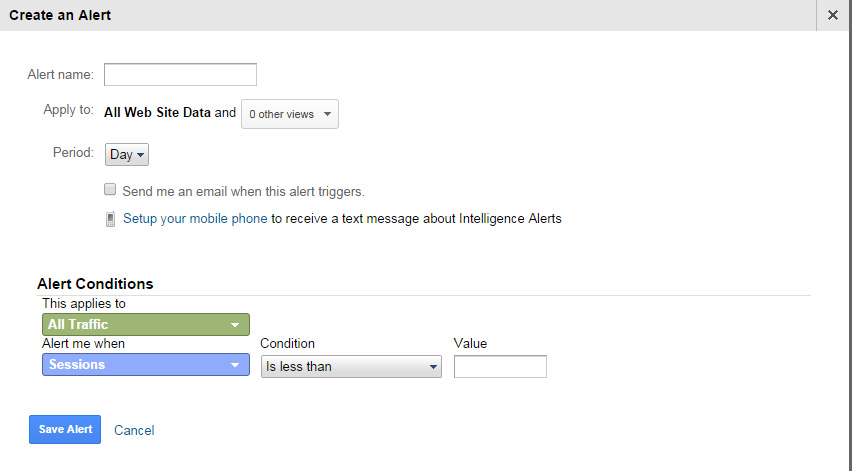852x471 pixels.
Task: Open the blue Sessions metric dropdown
Action: click(145, 366)
